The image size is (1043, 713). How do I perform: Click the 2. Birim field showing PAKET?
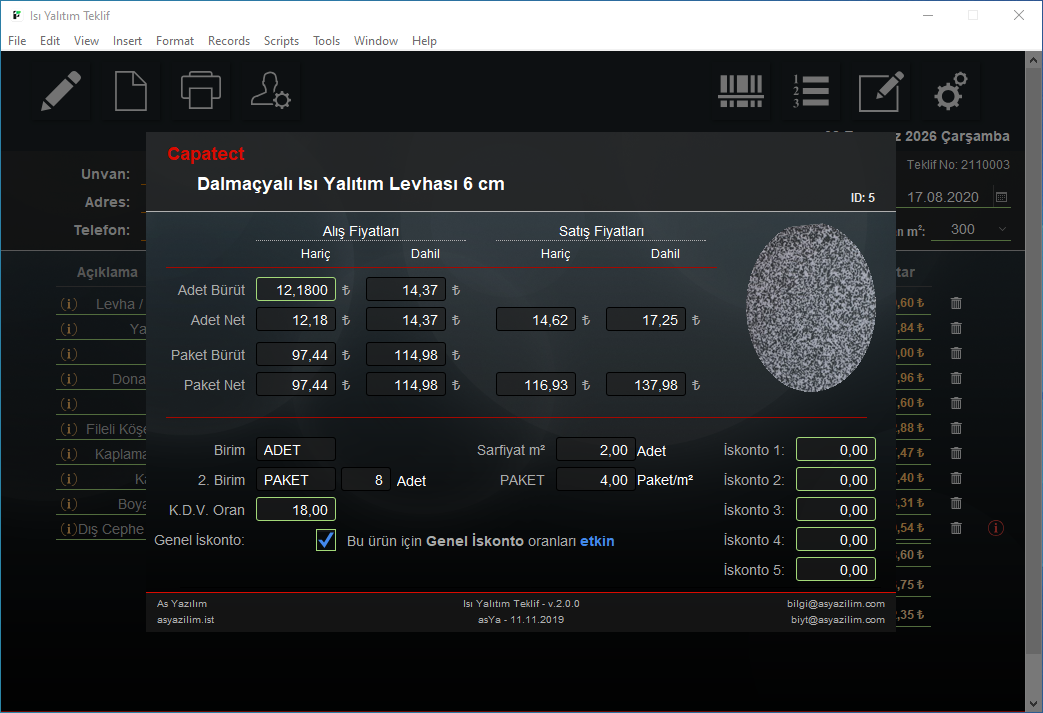tap(296, 480)
